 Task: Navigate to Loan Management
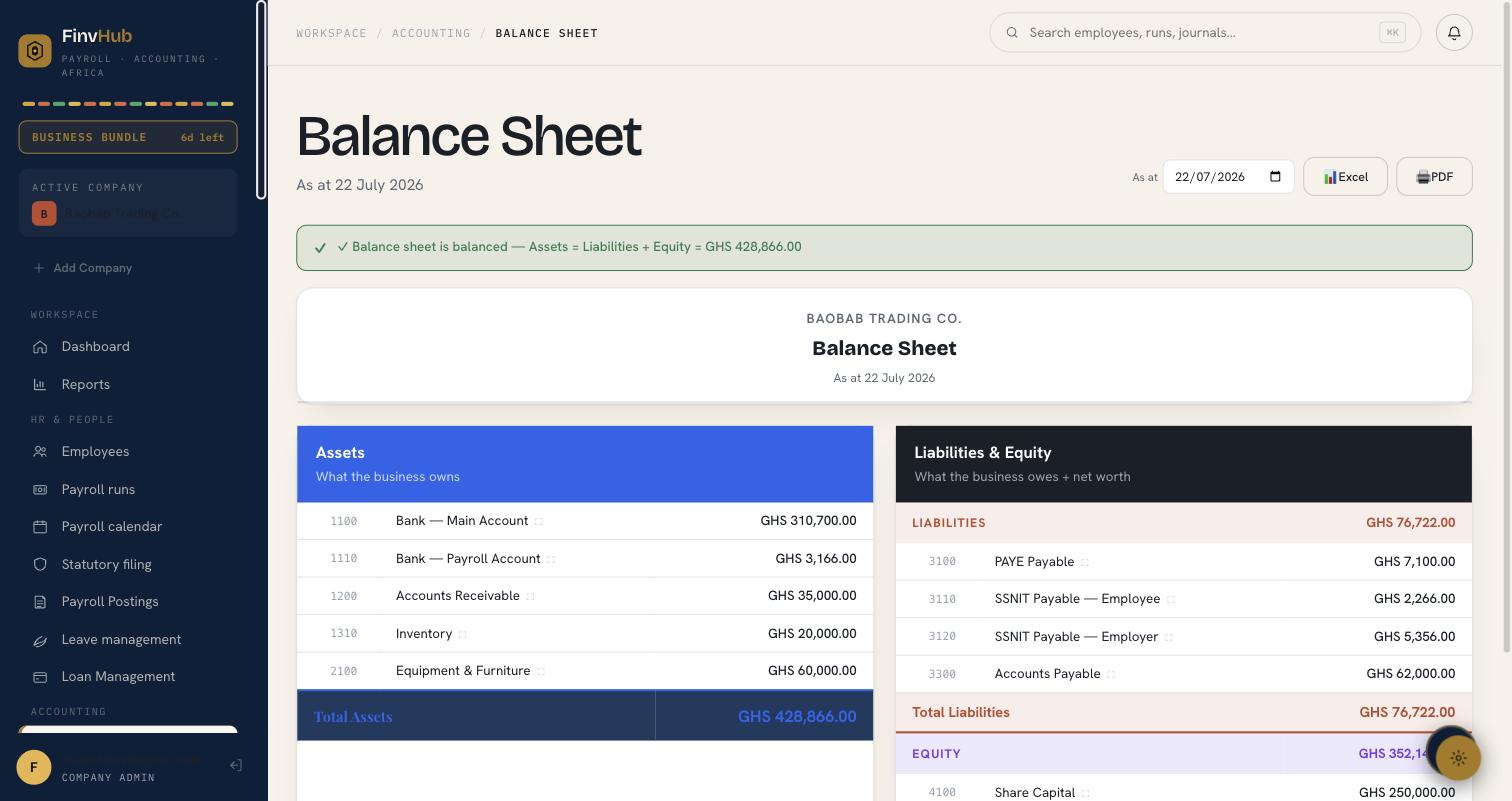point(128,677)
